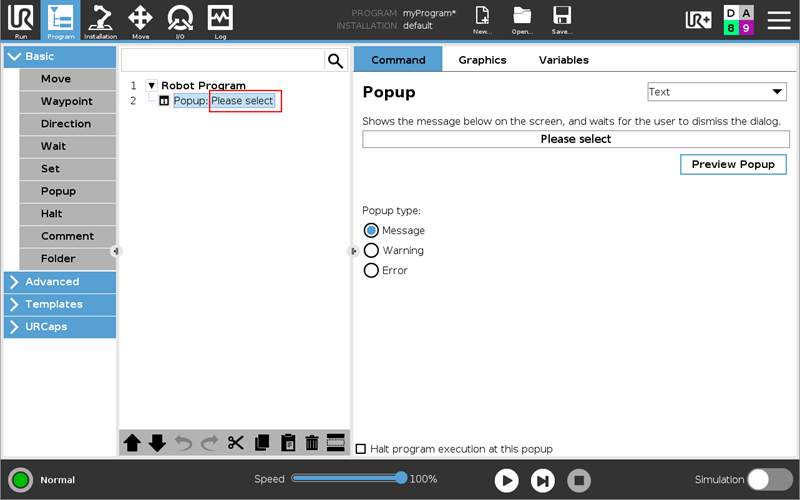Screen dimensions: 800x500
Task: Enable halt program execution checkbox
Action: [361, 449]
